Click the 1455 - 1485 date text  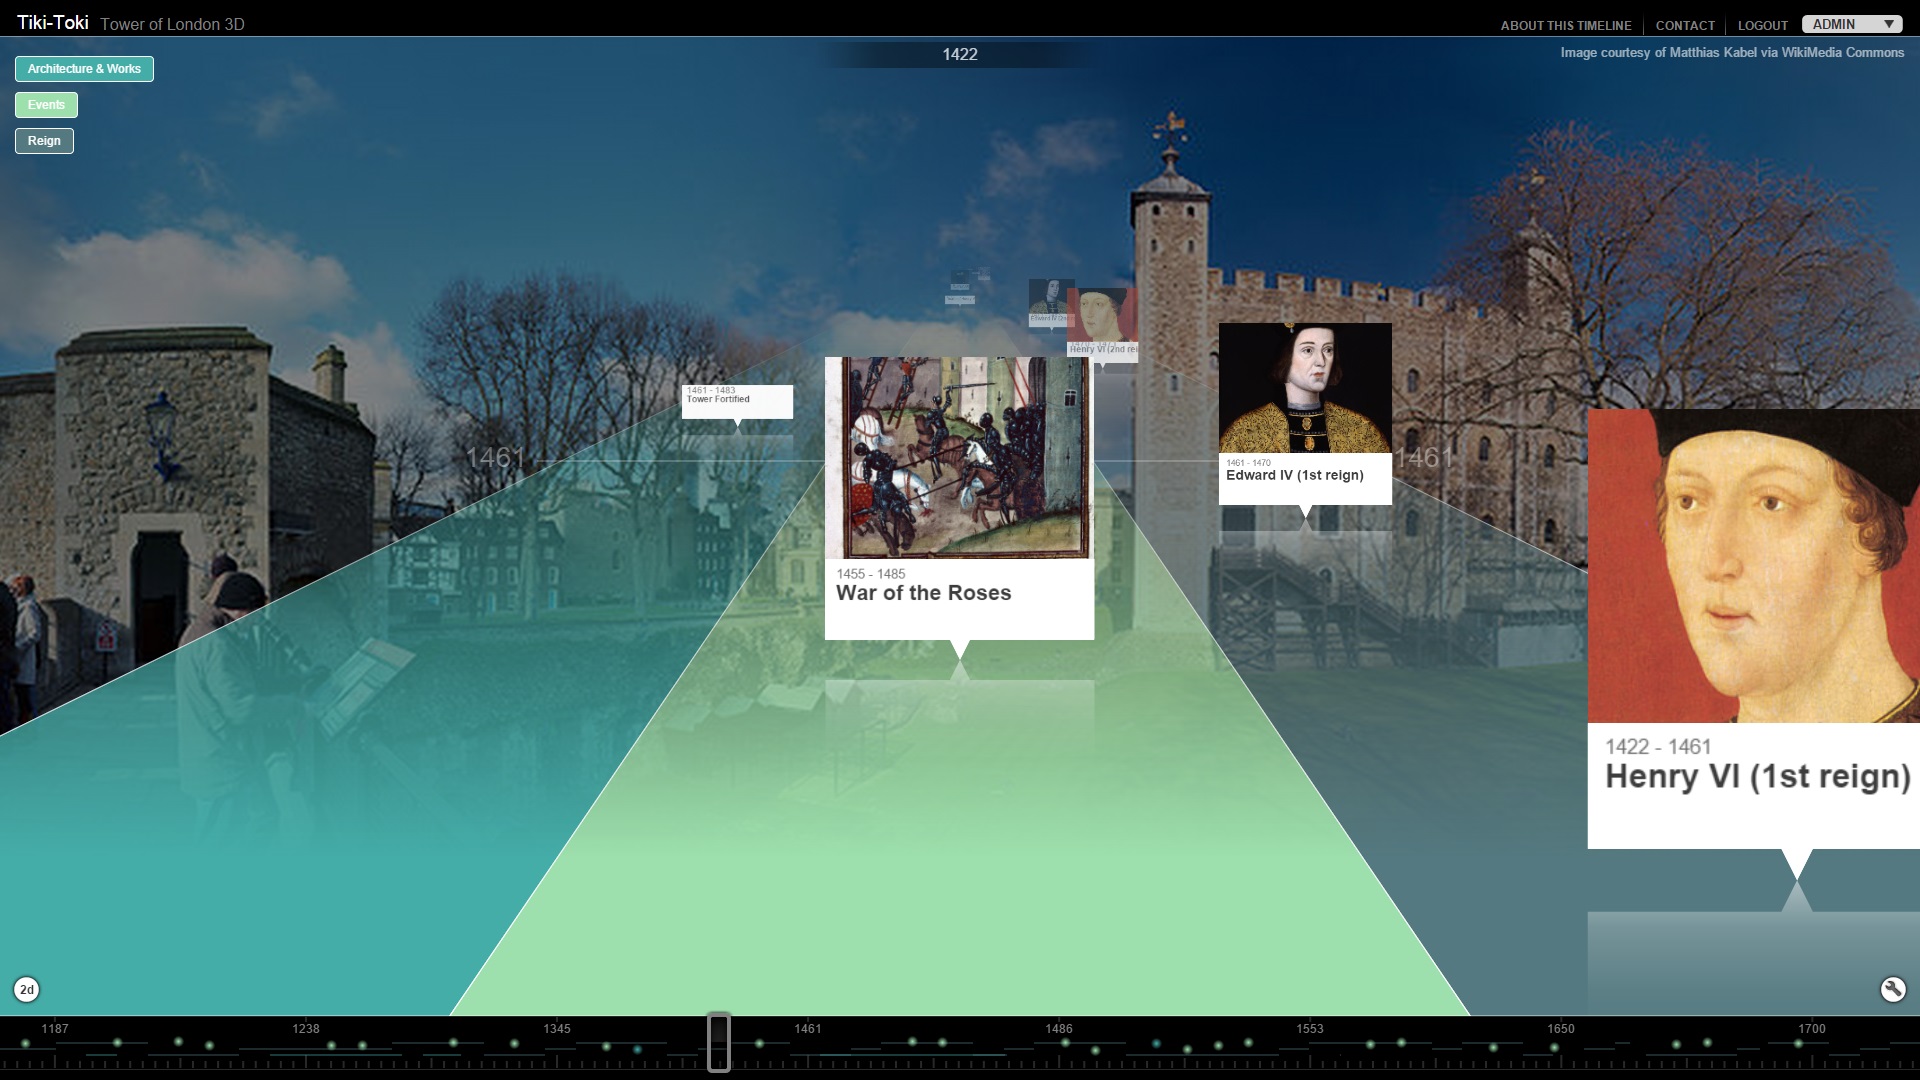[870, 574]
